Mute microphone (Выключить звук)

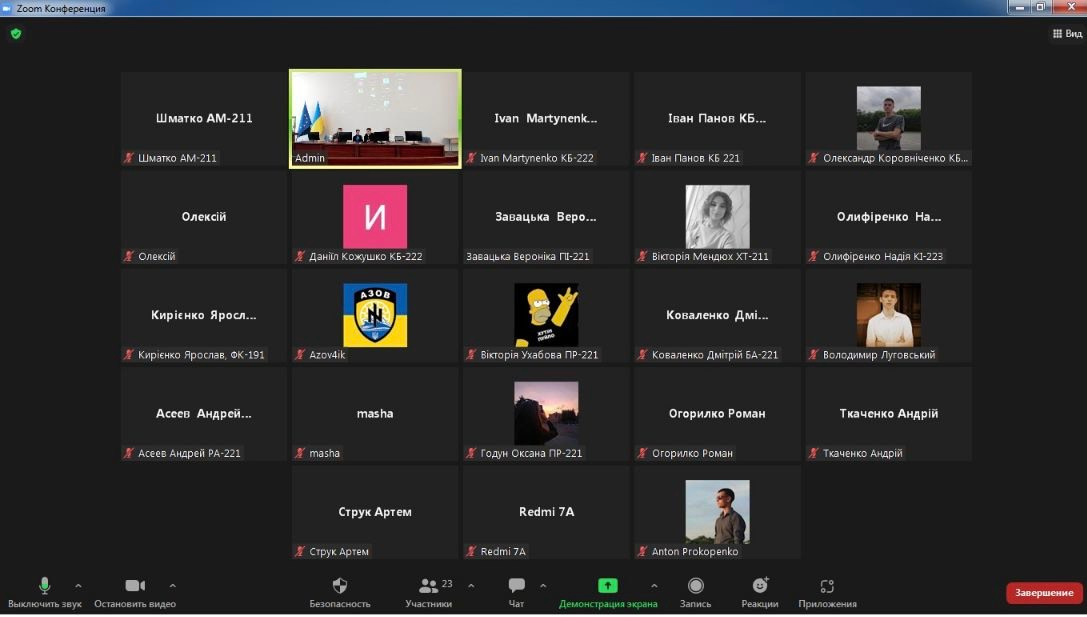coord(44,587)
